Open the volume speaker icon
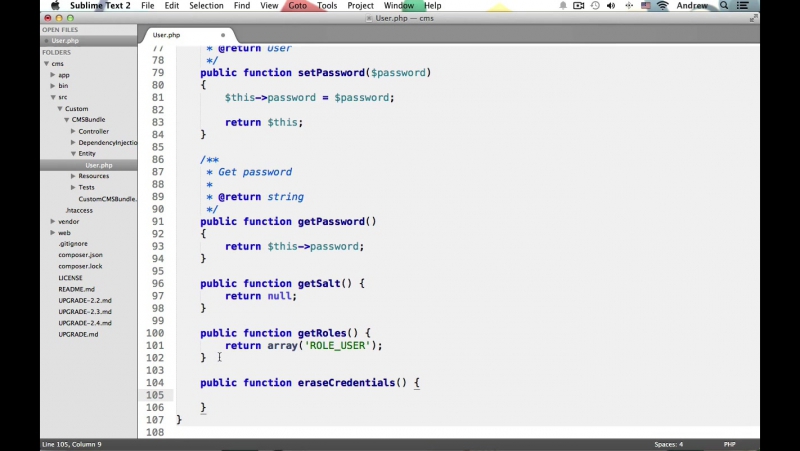The height and width of the screenshot is (451, 800). point(611,6)
